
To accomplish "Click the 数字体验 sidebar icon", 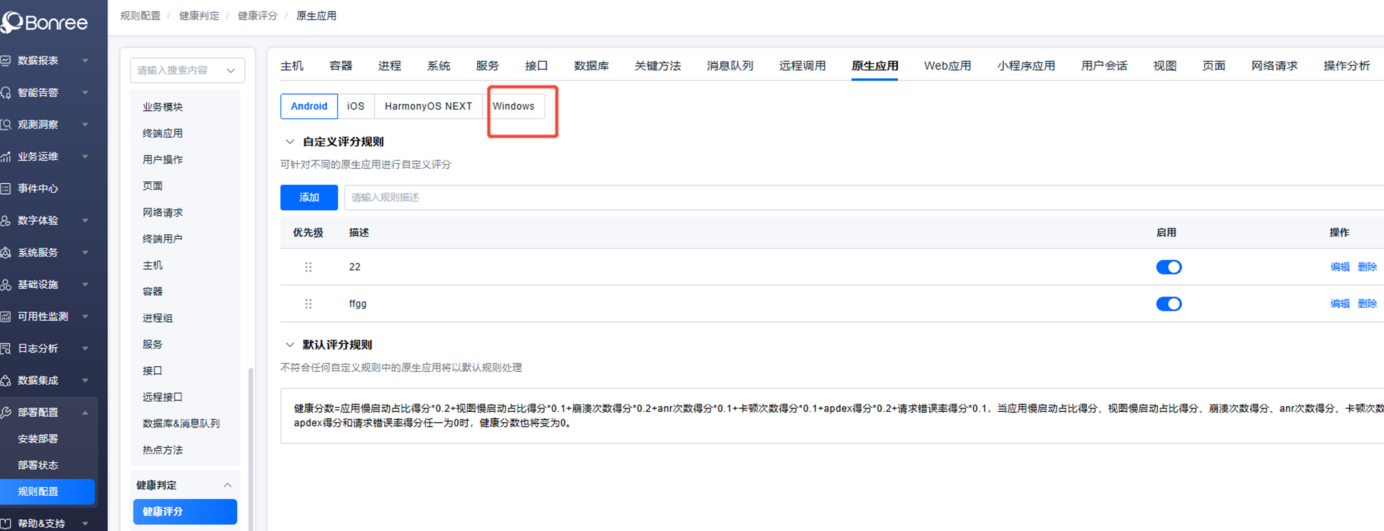I will 6,221.
